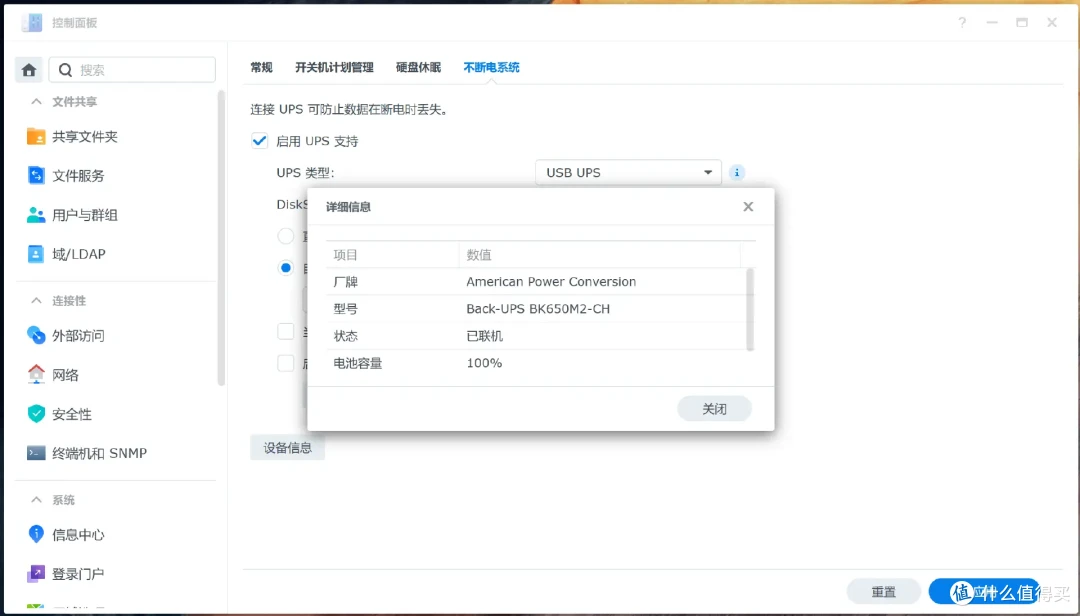Select the 100% battery capacity value

click(x=484, y=363)
